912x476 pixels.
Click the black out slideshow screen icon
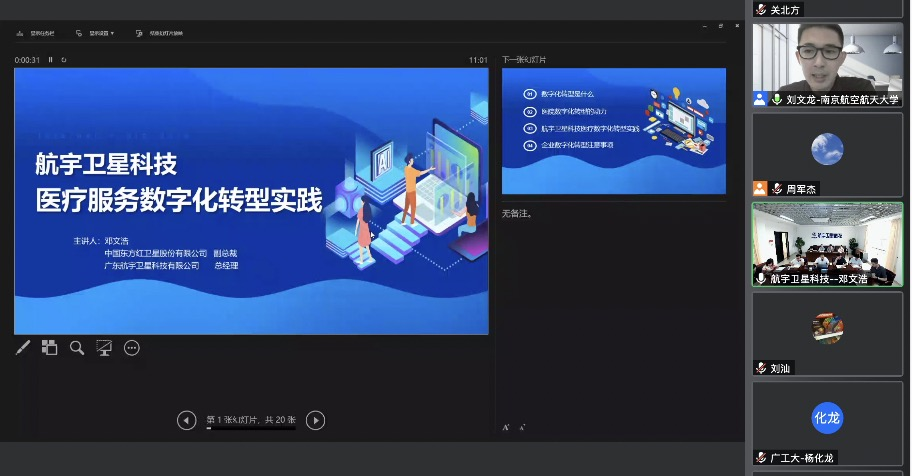[x=104, y=348]
